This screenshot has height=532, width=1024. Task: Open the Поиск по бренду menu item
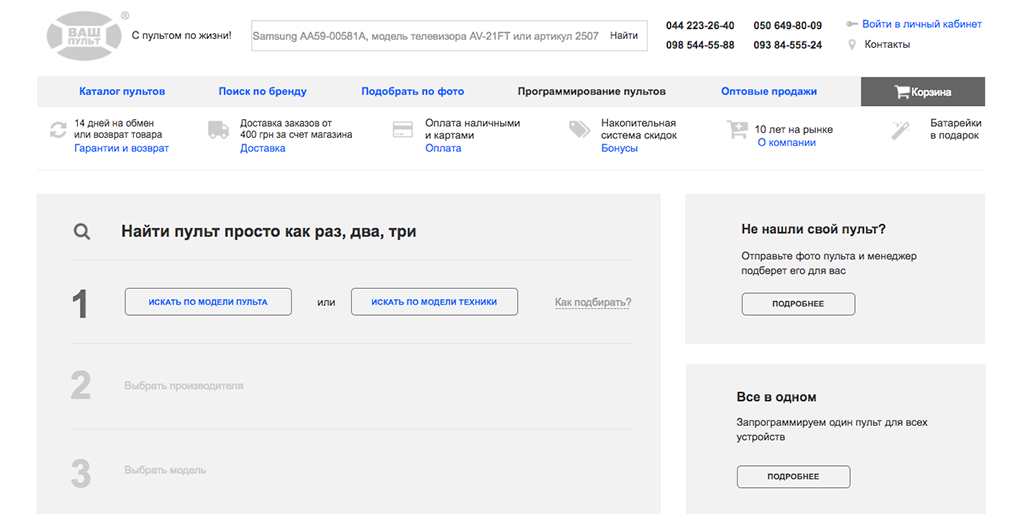tap(263, 91)
